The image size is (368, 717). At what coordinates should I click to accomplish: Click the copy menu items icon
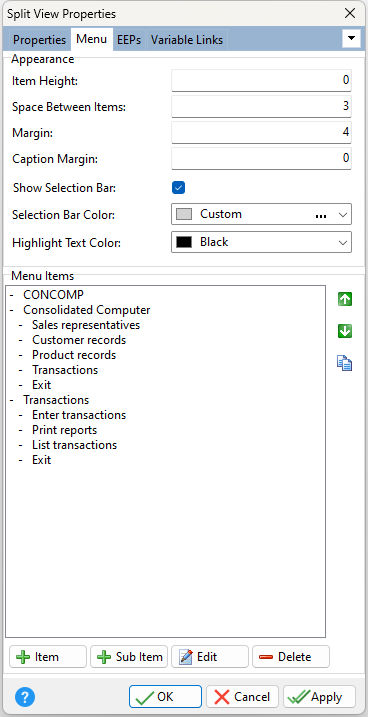click(x=344, y=363)
